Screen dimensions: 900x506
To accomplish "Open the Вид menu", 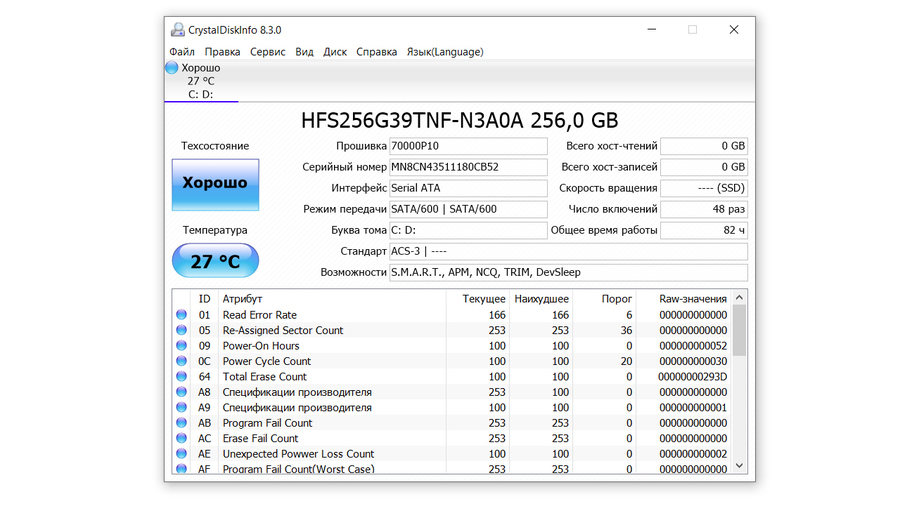I will point(304,52).
